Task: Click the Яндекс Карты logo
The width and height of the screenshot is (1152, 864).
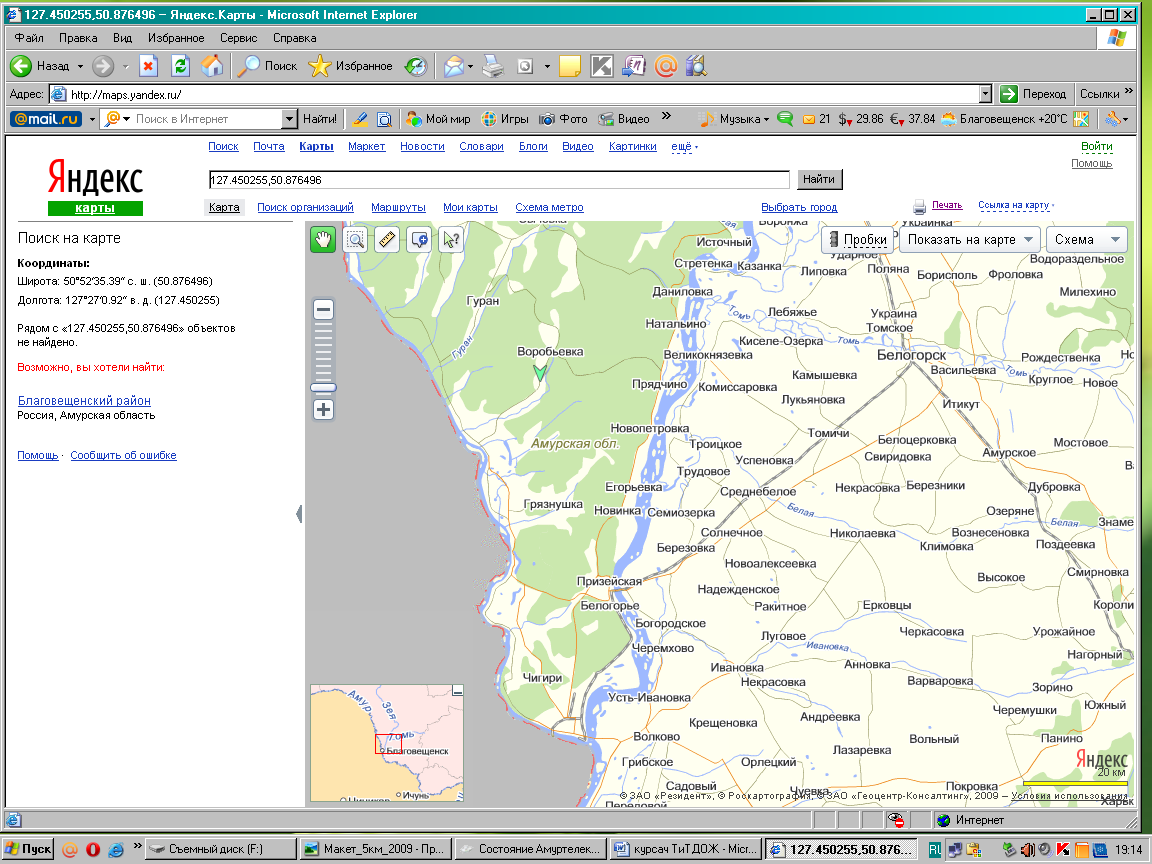Action: pos(95,187)
